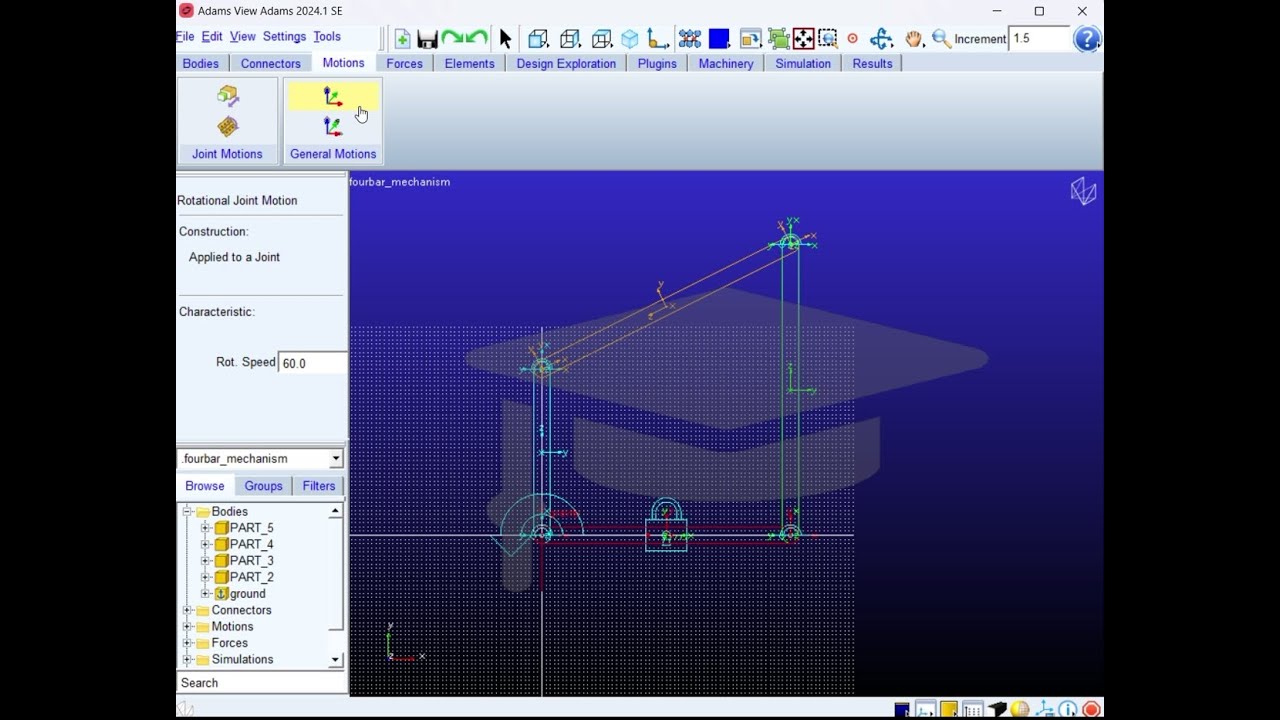Activate the hand pan view tool
1280x720 pixels.
click(913, 39)
